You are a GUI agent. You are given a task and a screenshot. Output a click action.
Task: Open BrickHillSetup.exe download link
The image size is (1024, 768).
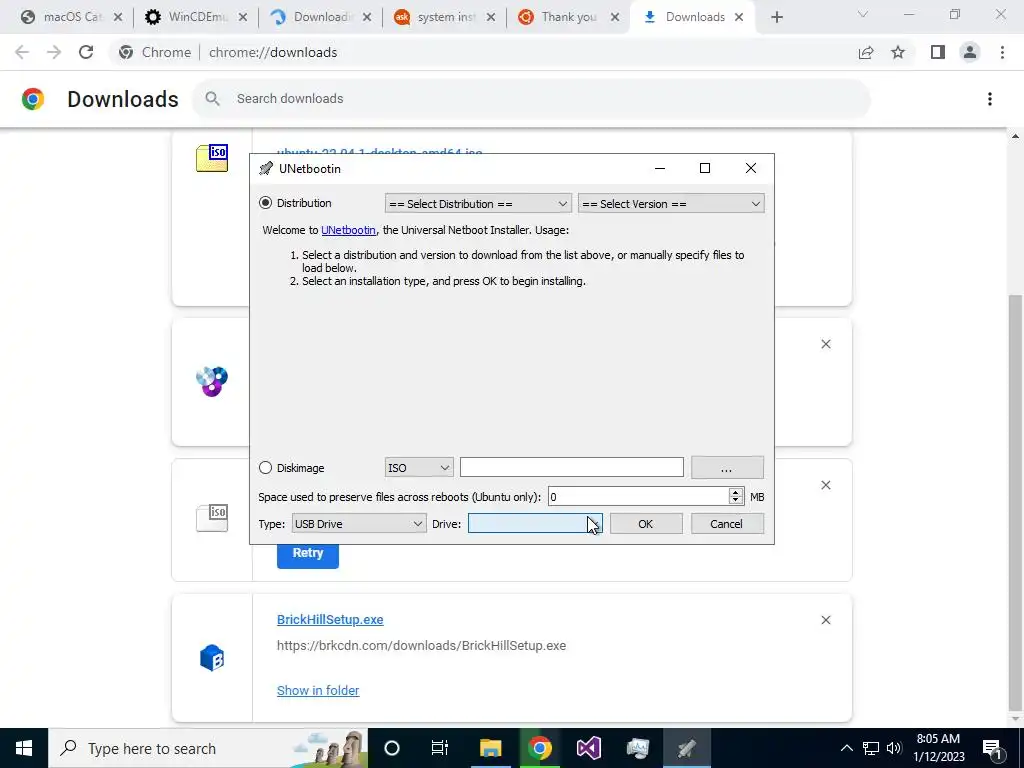click(x=330, y=620)
